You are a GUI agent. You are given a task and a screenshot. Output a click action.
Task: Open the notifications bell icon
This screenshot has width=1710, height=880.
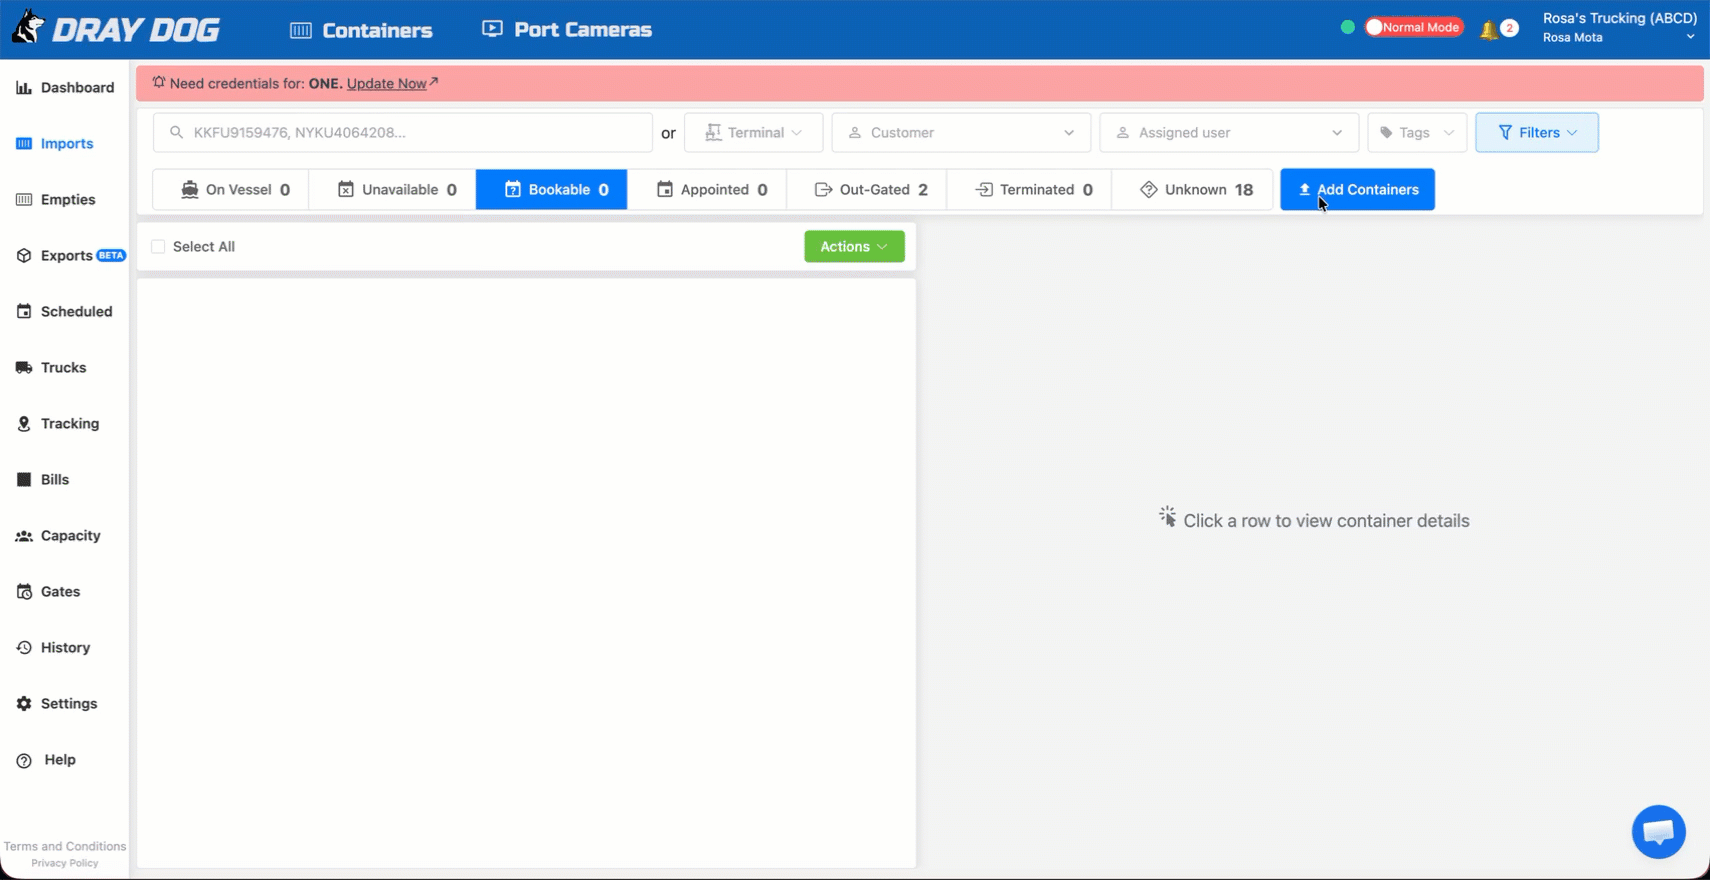[1490, 29]
